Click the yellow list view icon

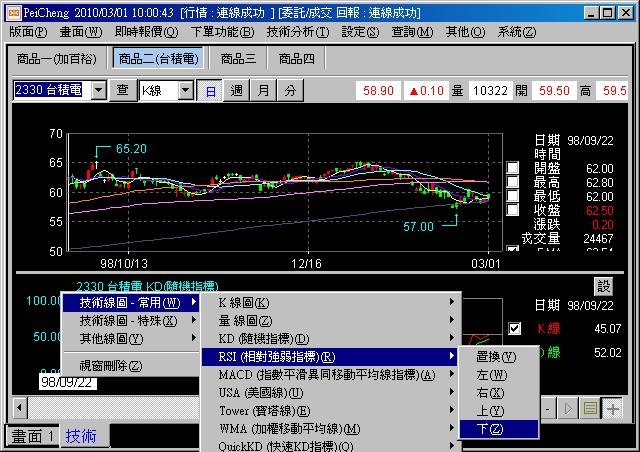point(591,409)
